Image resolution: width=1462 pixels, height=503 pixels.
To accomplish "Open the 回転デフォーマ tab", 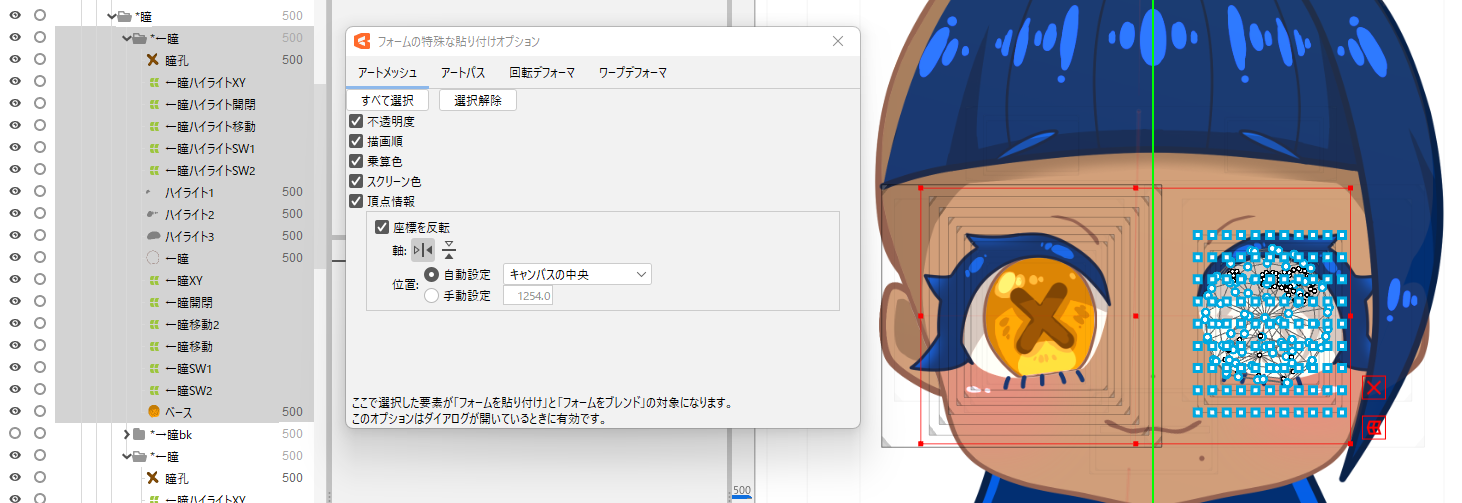I will pyautogui.click(x=542, y=73).
